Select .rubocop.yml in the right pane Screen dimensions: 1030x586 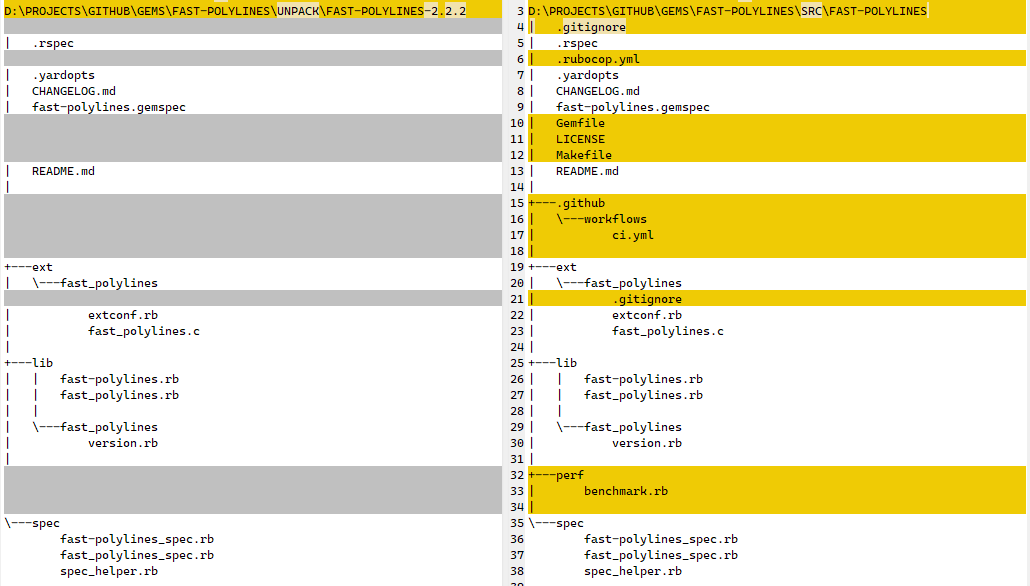597,59
